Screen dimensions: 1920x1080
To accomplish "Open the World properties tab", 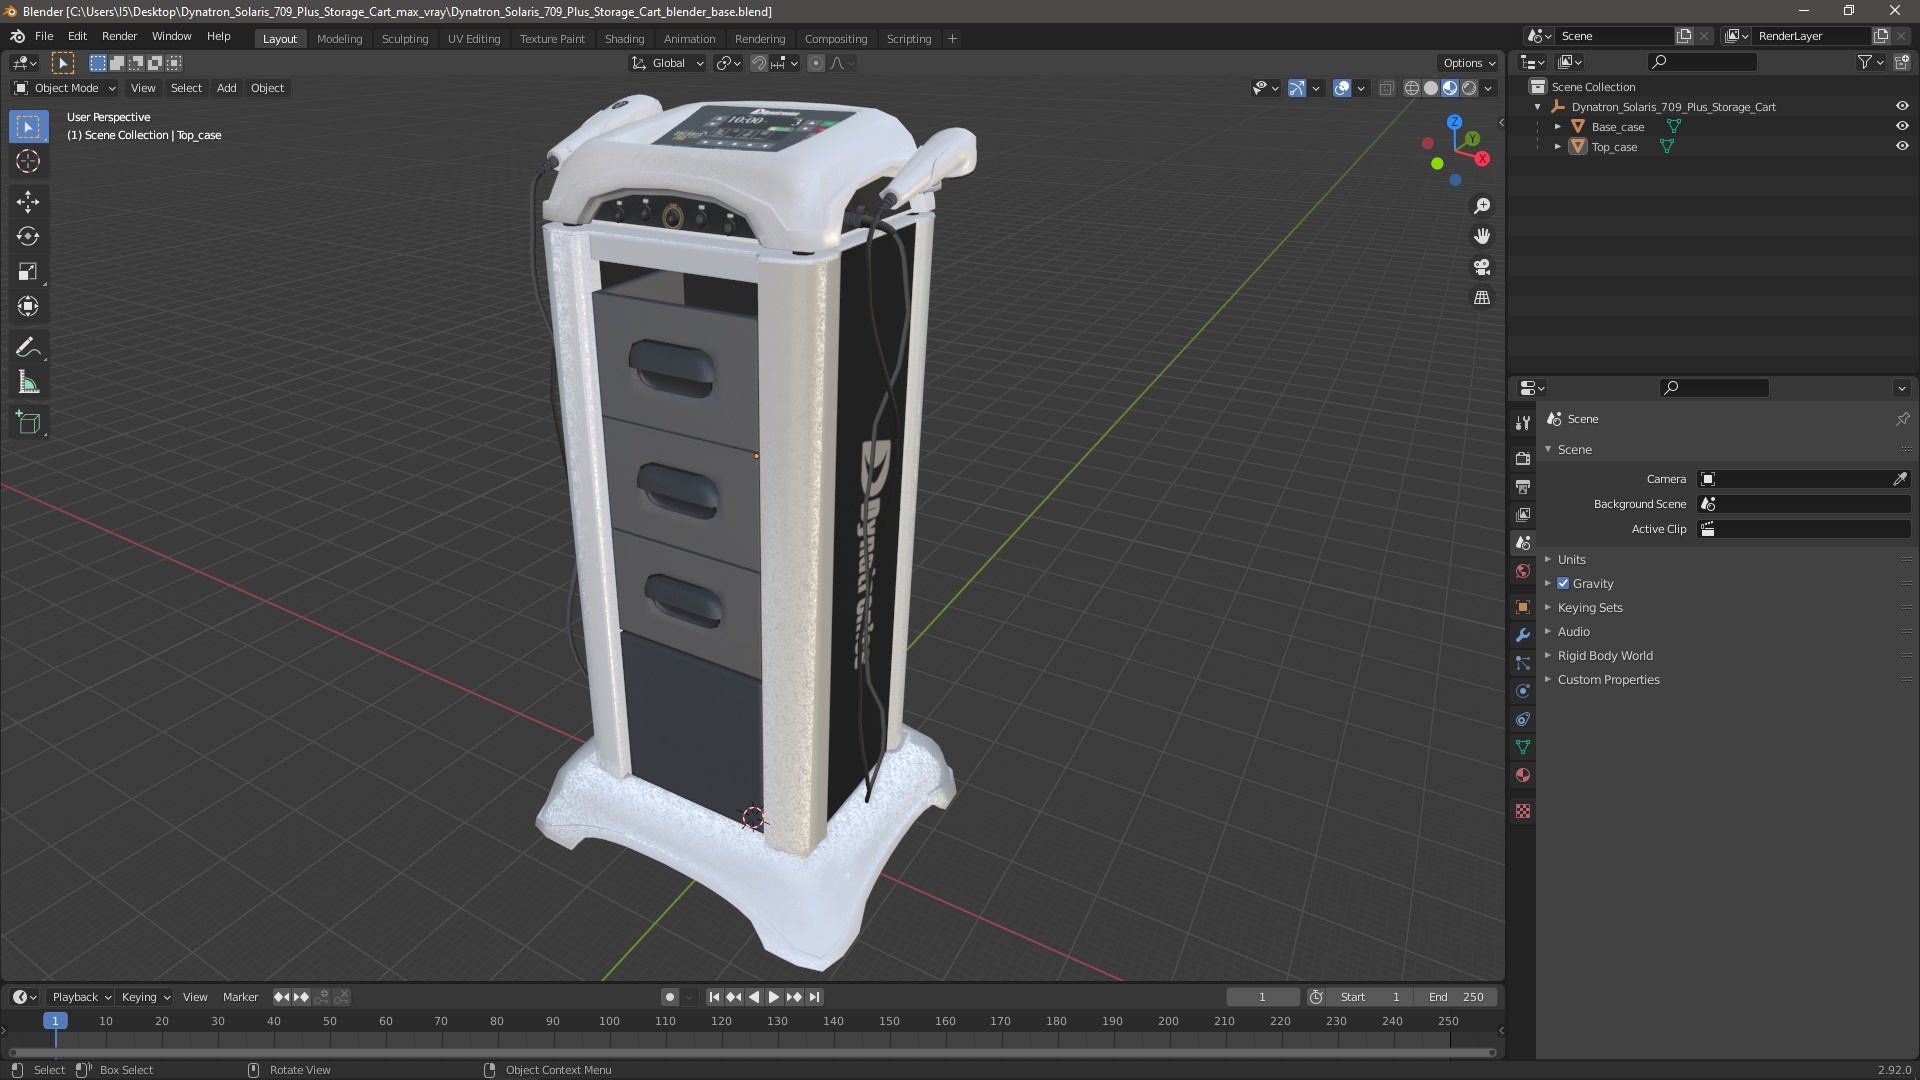I will 1523,571.
